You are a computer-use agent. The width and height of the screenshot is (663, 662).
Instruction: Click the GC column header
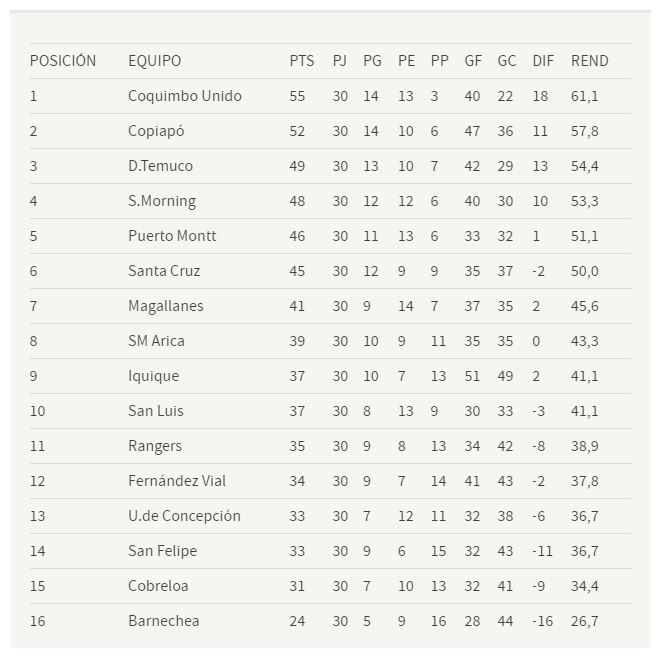coord(507,61)
